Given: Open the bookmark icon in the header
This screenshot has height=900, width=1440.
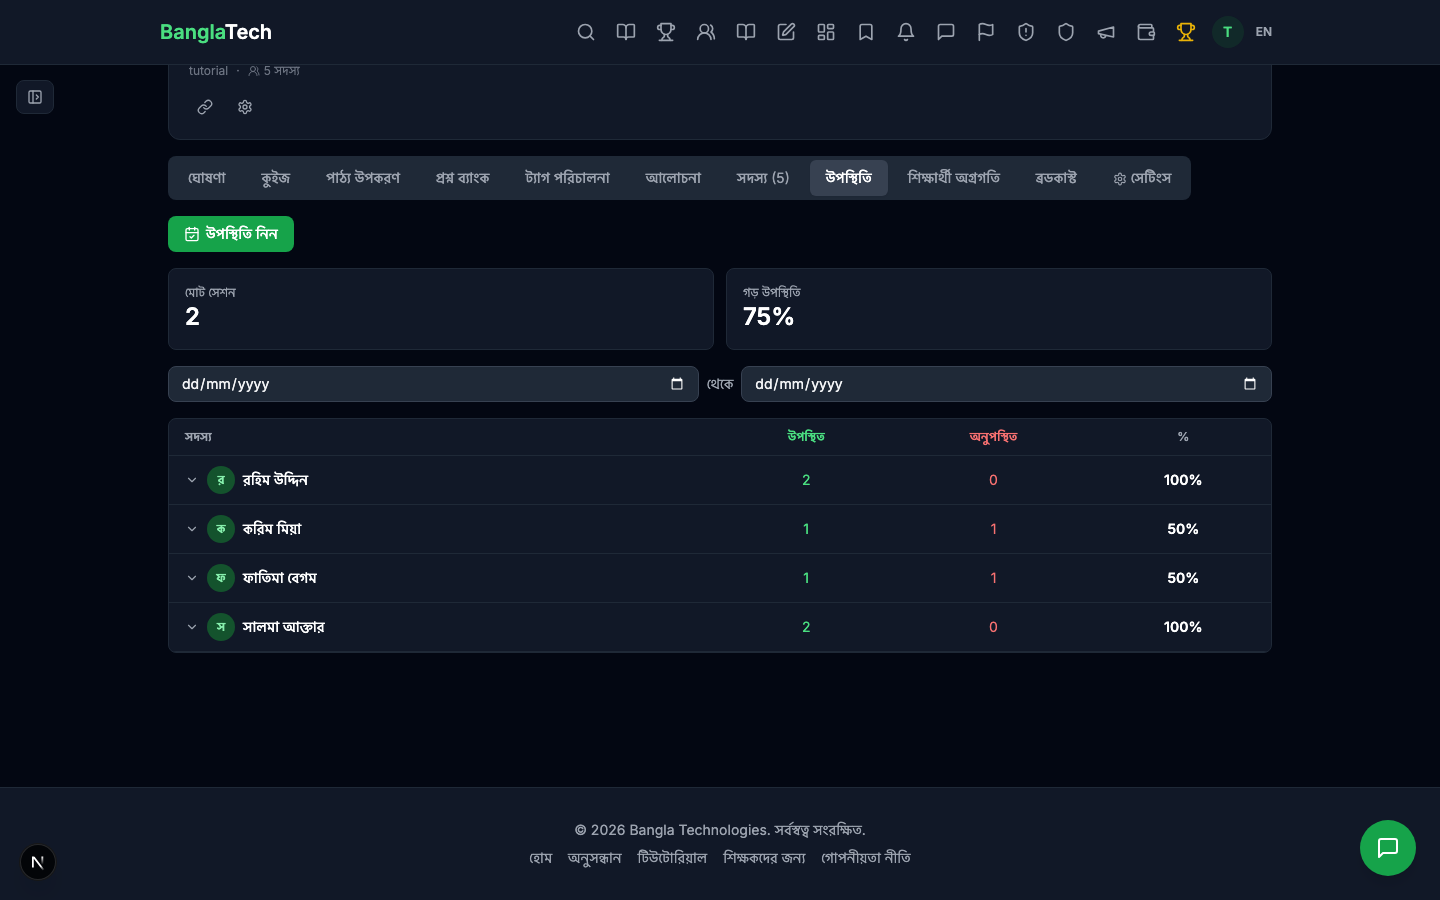Looking at the screenshot, I should 866,32.
